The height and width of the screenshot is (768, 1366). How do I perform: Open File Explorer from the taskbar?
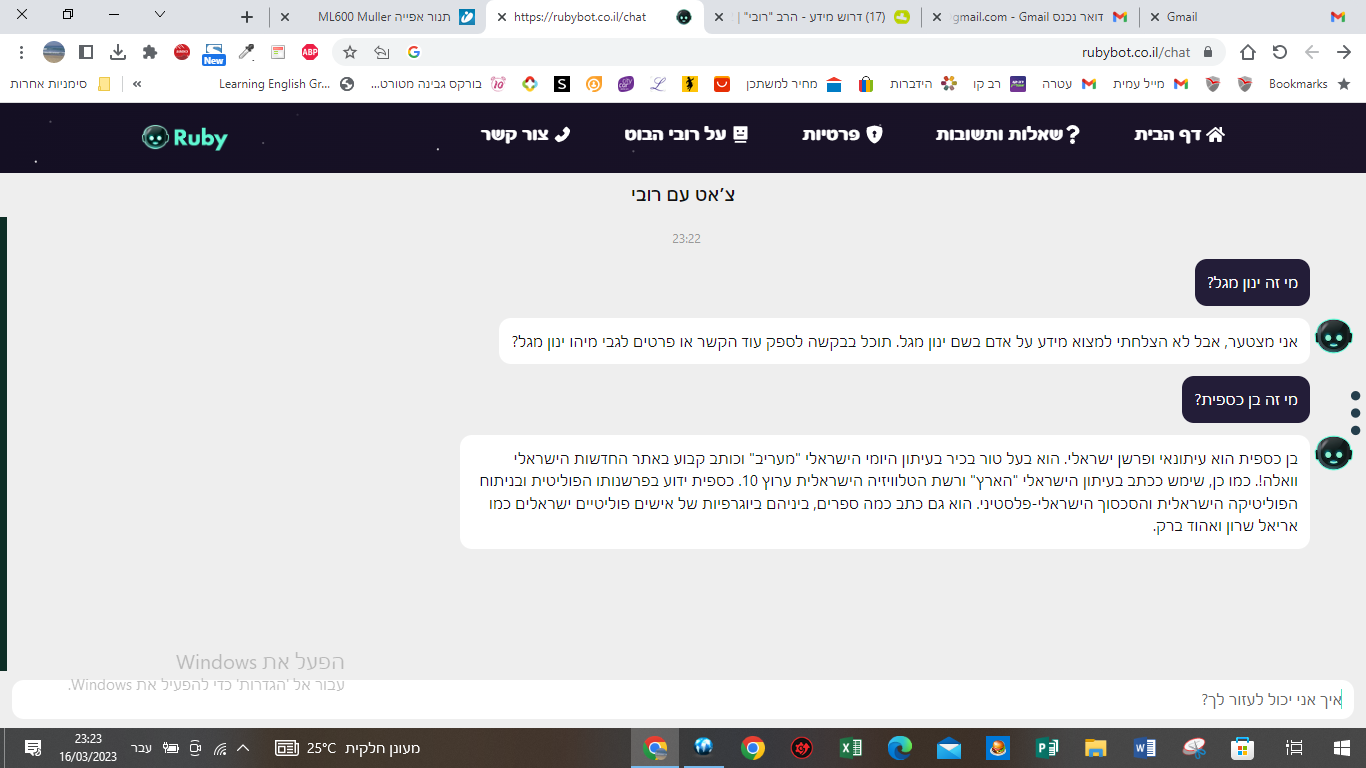[x=1096, y=748]
